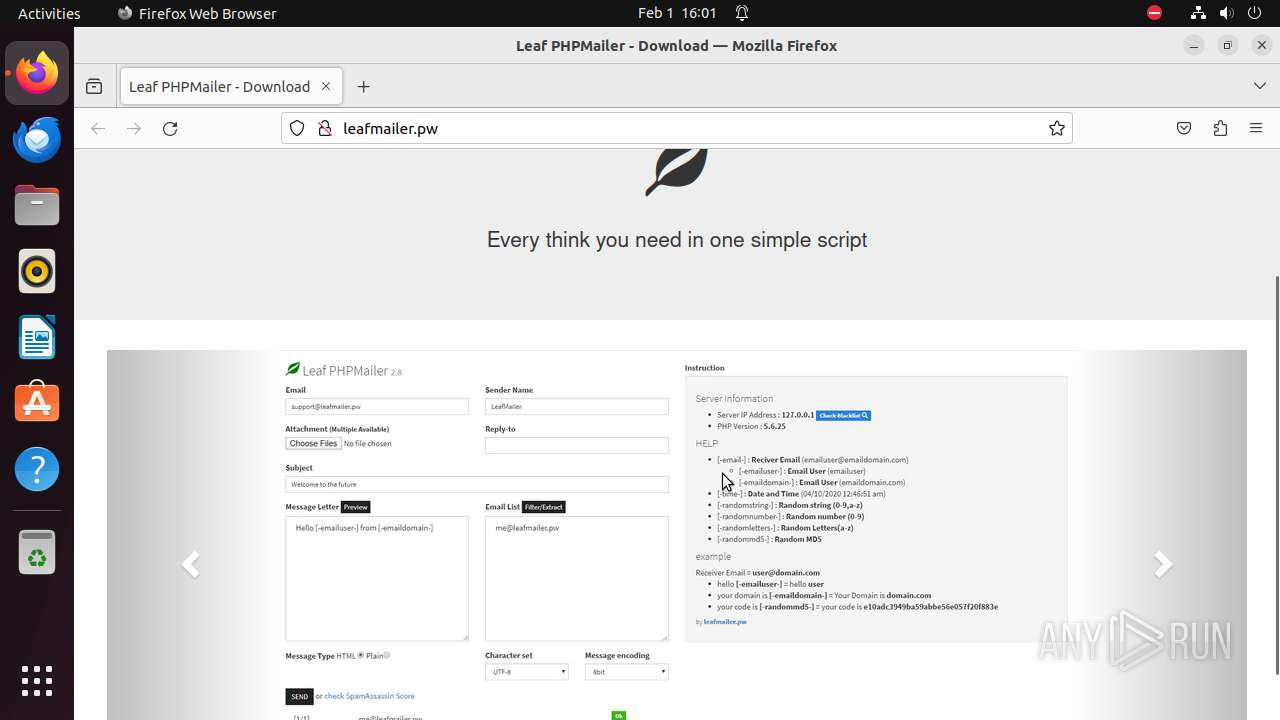The image size is (1280, 720).
Task: Show previous carousel slide
Action: (x=191, y=564)
